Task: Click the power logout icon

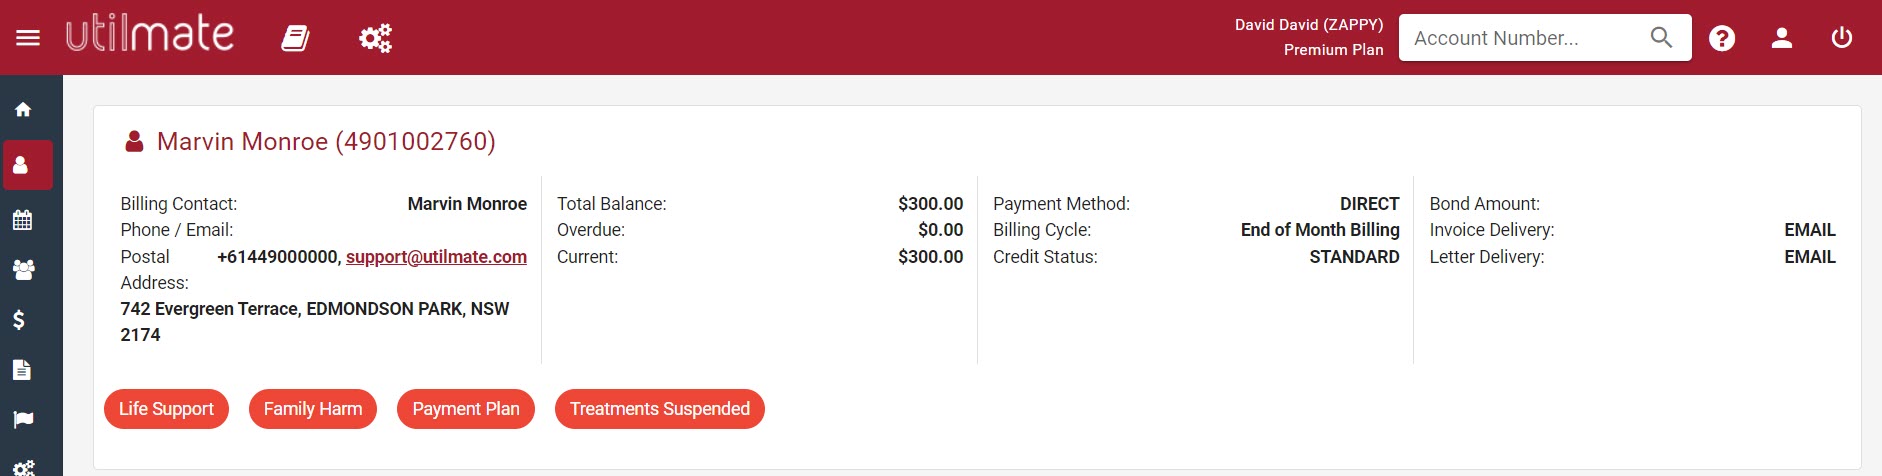Action: click(1842, 38)
